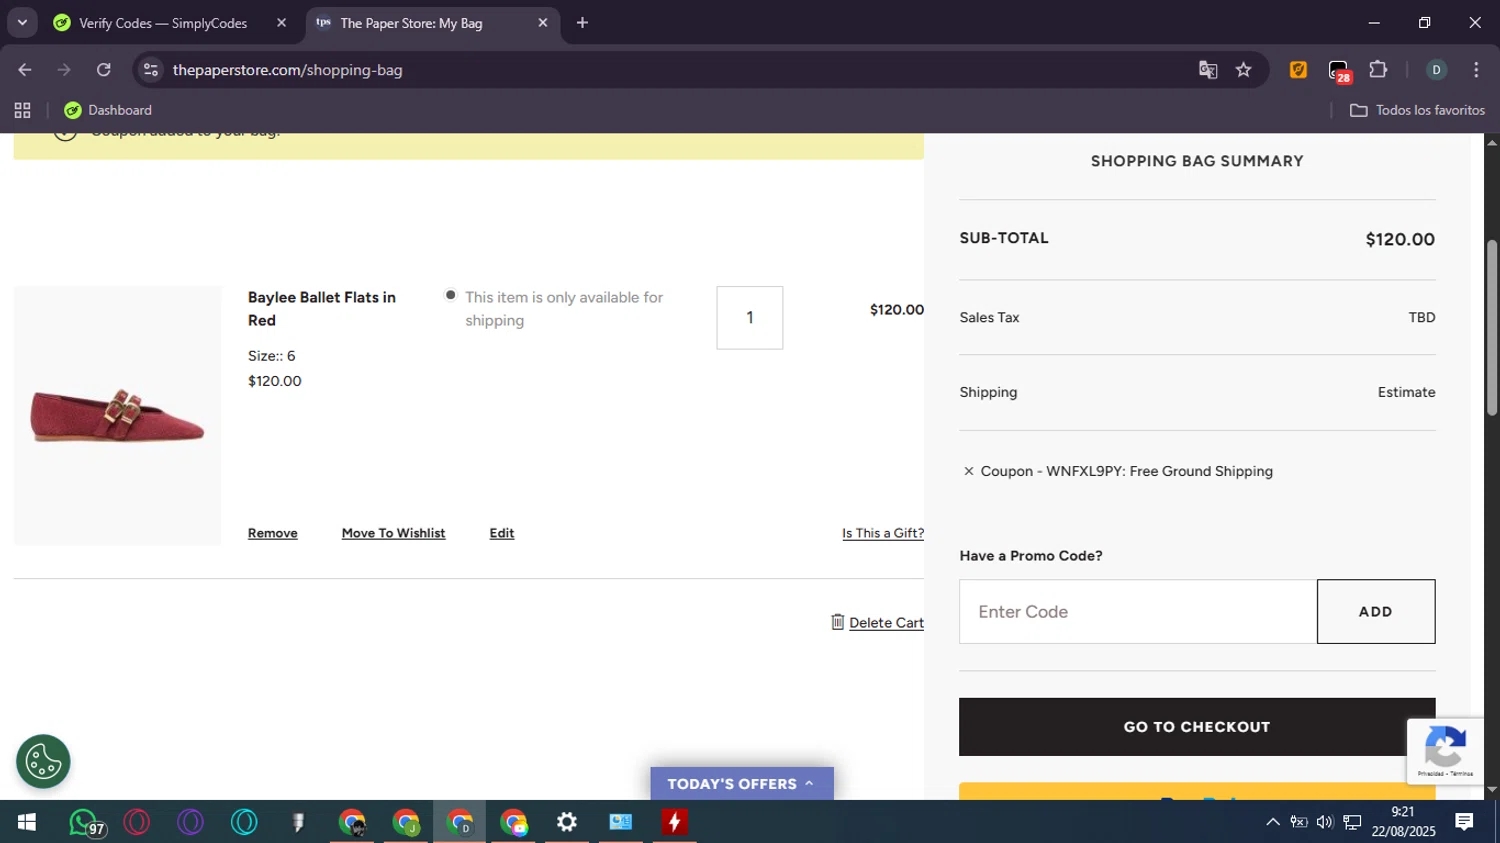
Task: Open the tab search dropdown arrow
Action: coord(22,22)
